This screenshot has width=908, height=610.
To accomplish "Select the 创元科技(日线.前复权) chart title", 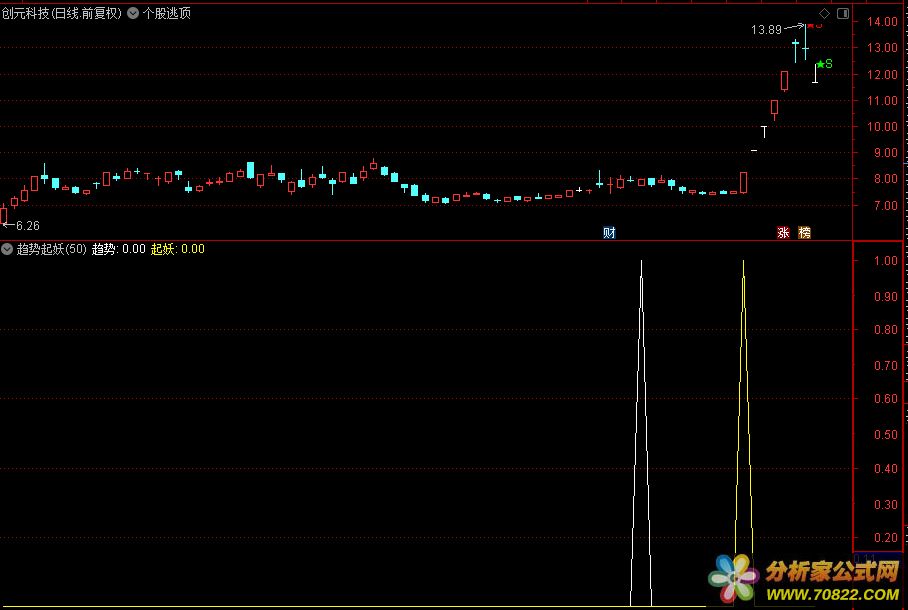I will click(62, 13).
